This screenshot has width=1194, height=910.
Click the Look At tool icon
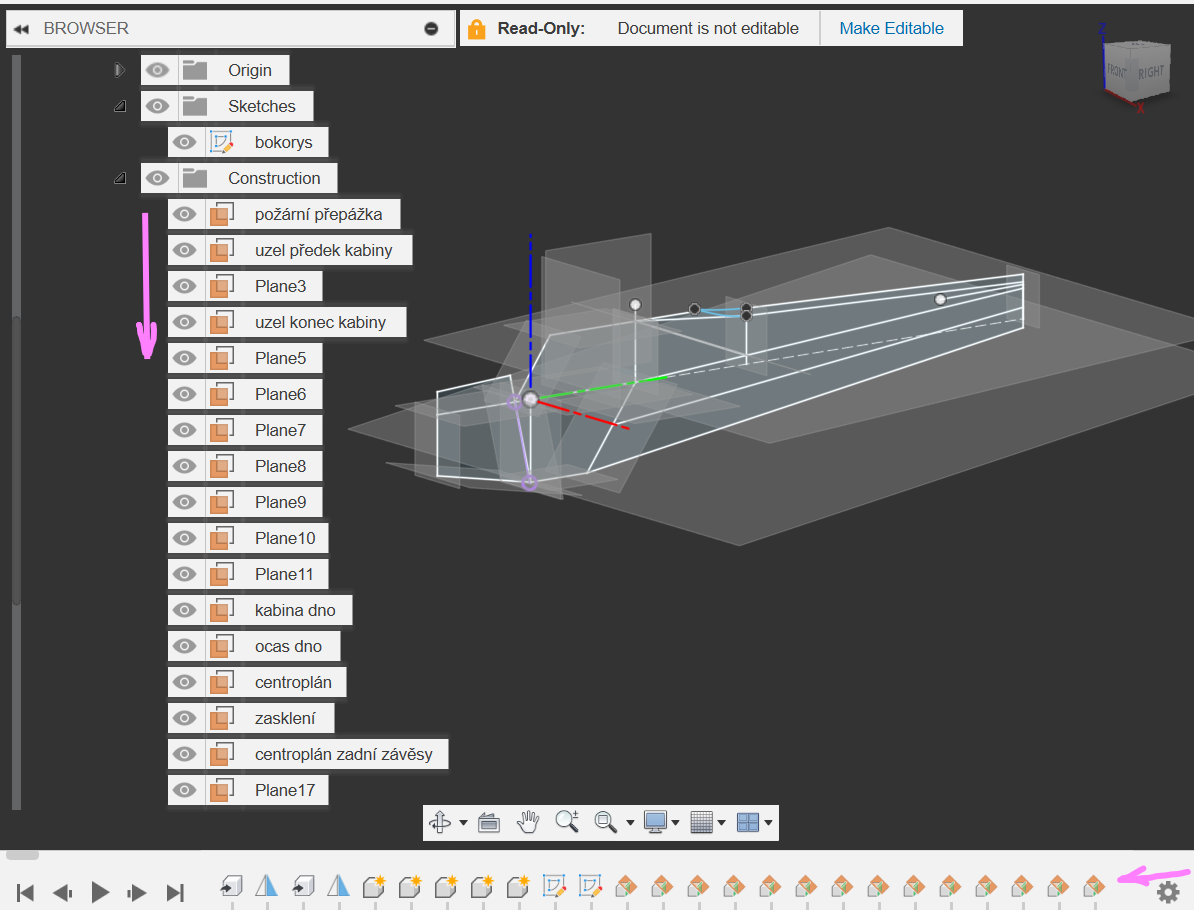coord(488,822)
